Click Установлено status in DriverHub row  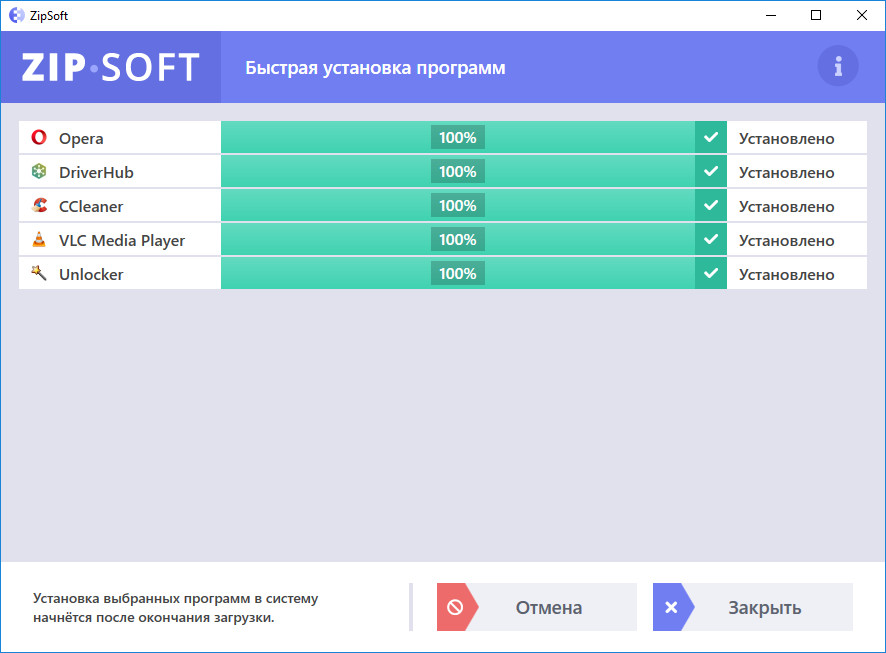click(x=787, y=172)
